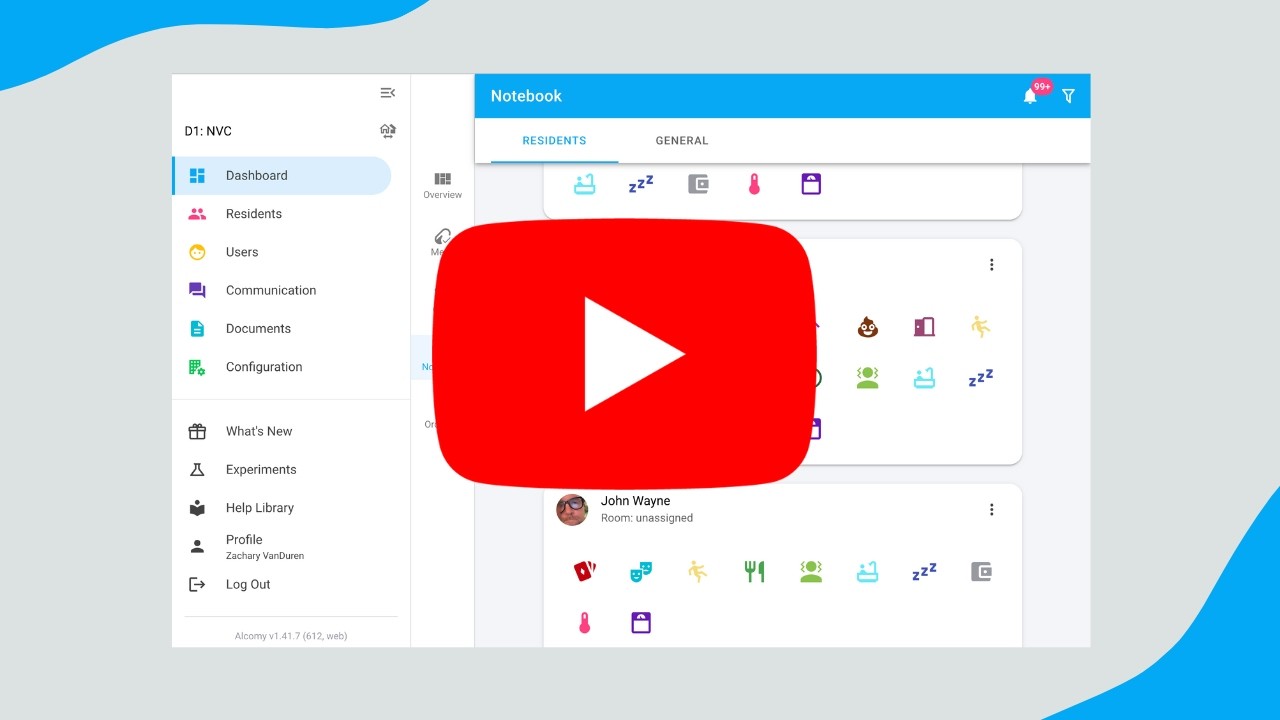Click the yellow fall icon in John Wayne's card
The height and width of the screenshot is (720, 1280).
click(x=698, y=572)
